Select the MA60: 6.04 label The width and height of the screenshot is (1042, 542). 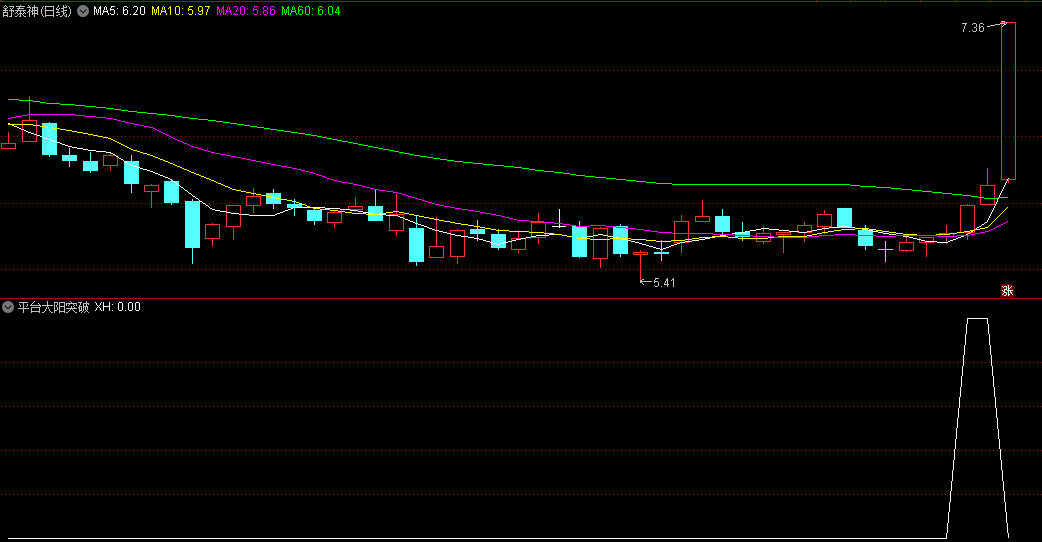click(x=310, y=11)
